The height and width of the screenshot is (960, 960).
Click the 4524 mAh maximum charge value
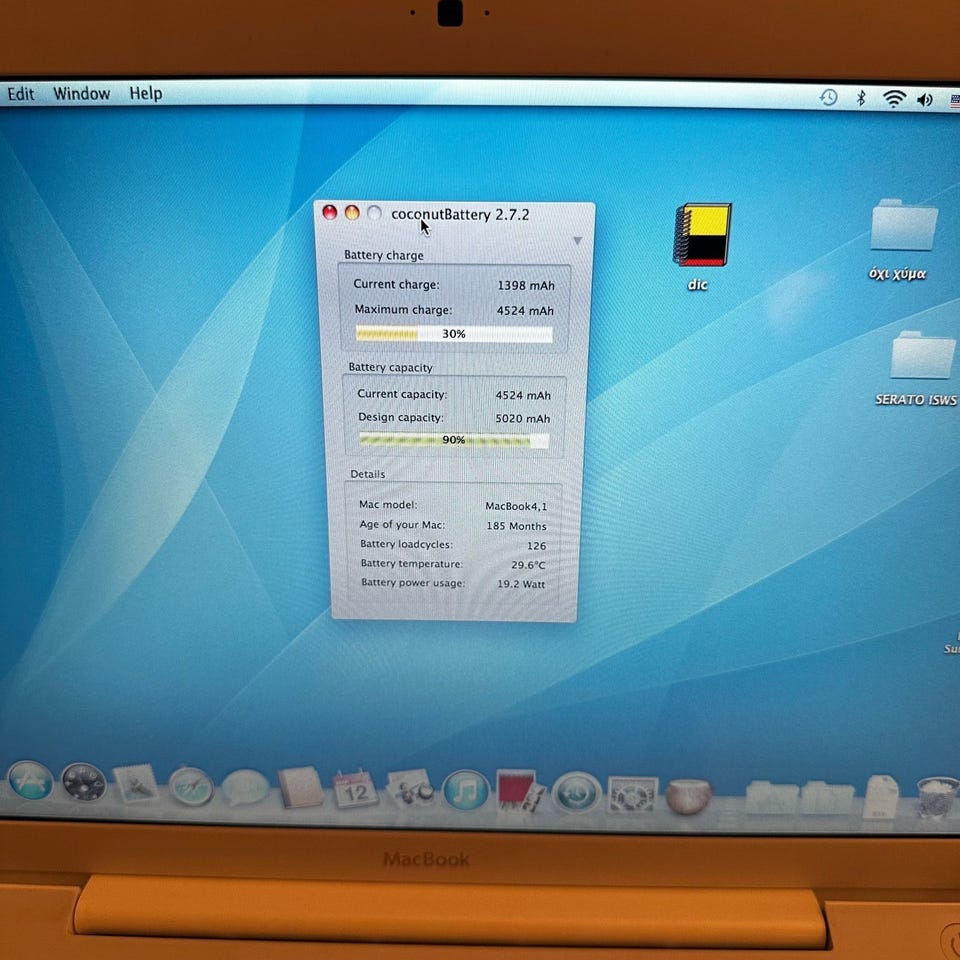click(x=525, y=311)
